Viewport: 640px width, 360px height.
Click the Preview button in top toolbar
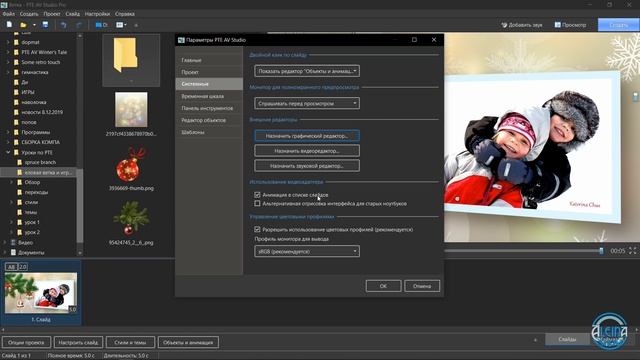570,25
